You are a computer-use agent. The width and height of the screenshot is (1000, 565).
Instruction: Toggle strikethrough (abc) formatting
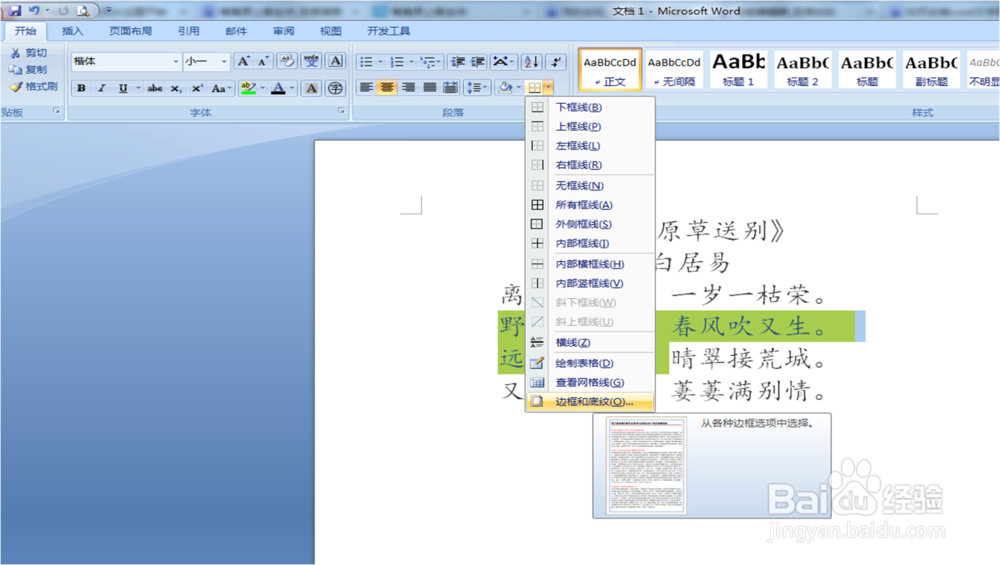[154, 88]
